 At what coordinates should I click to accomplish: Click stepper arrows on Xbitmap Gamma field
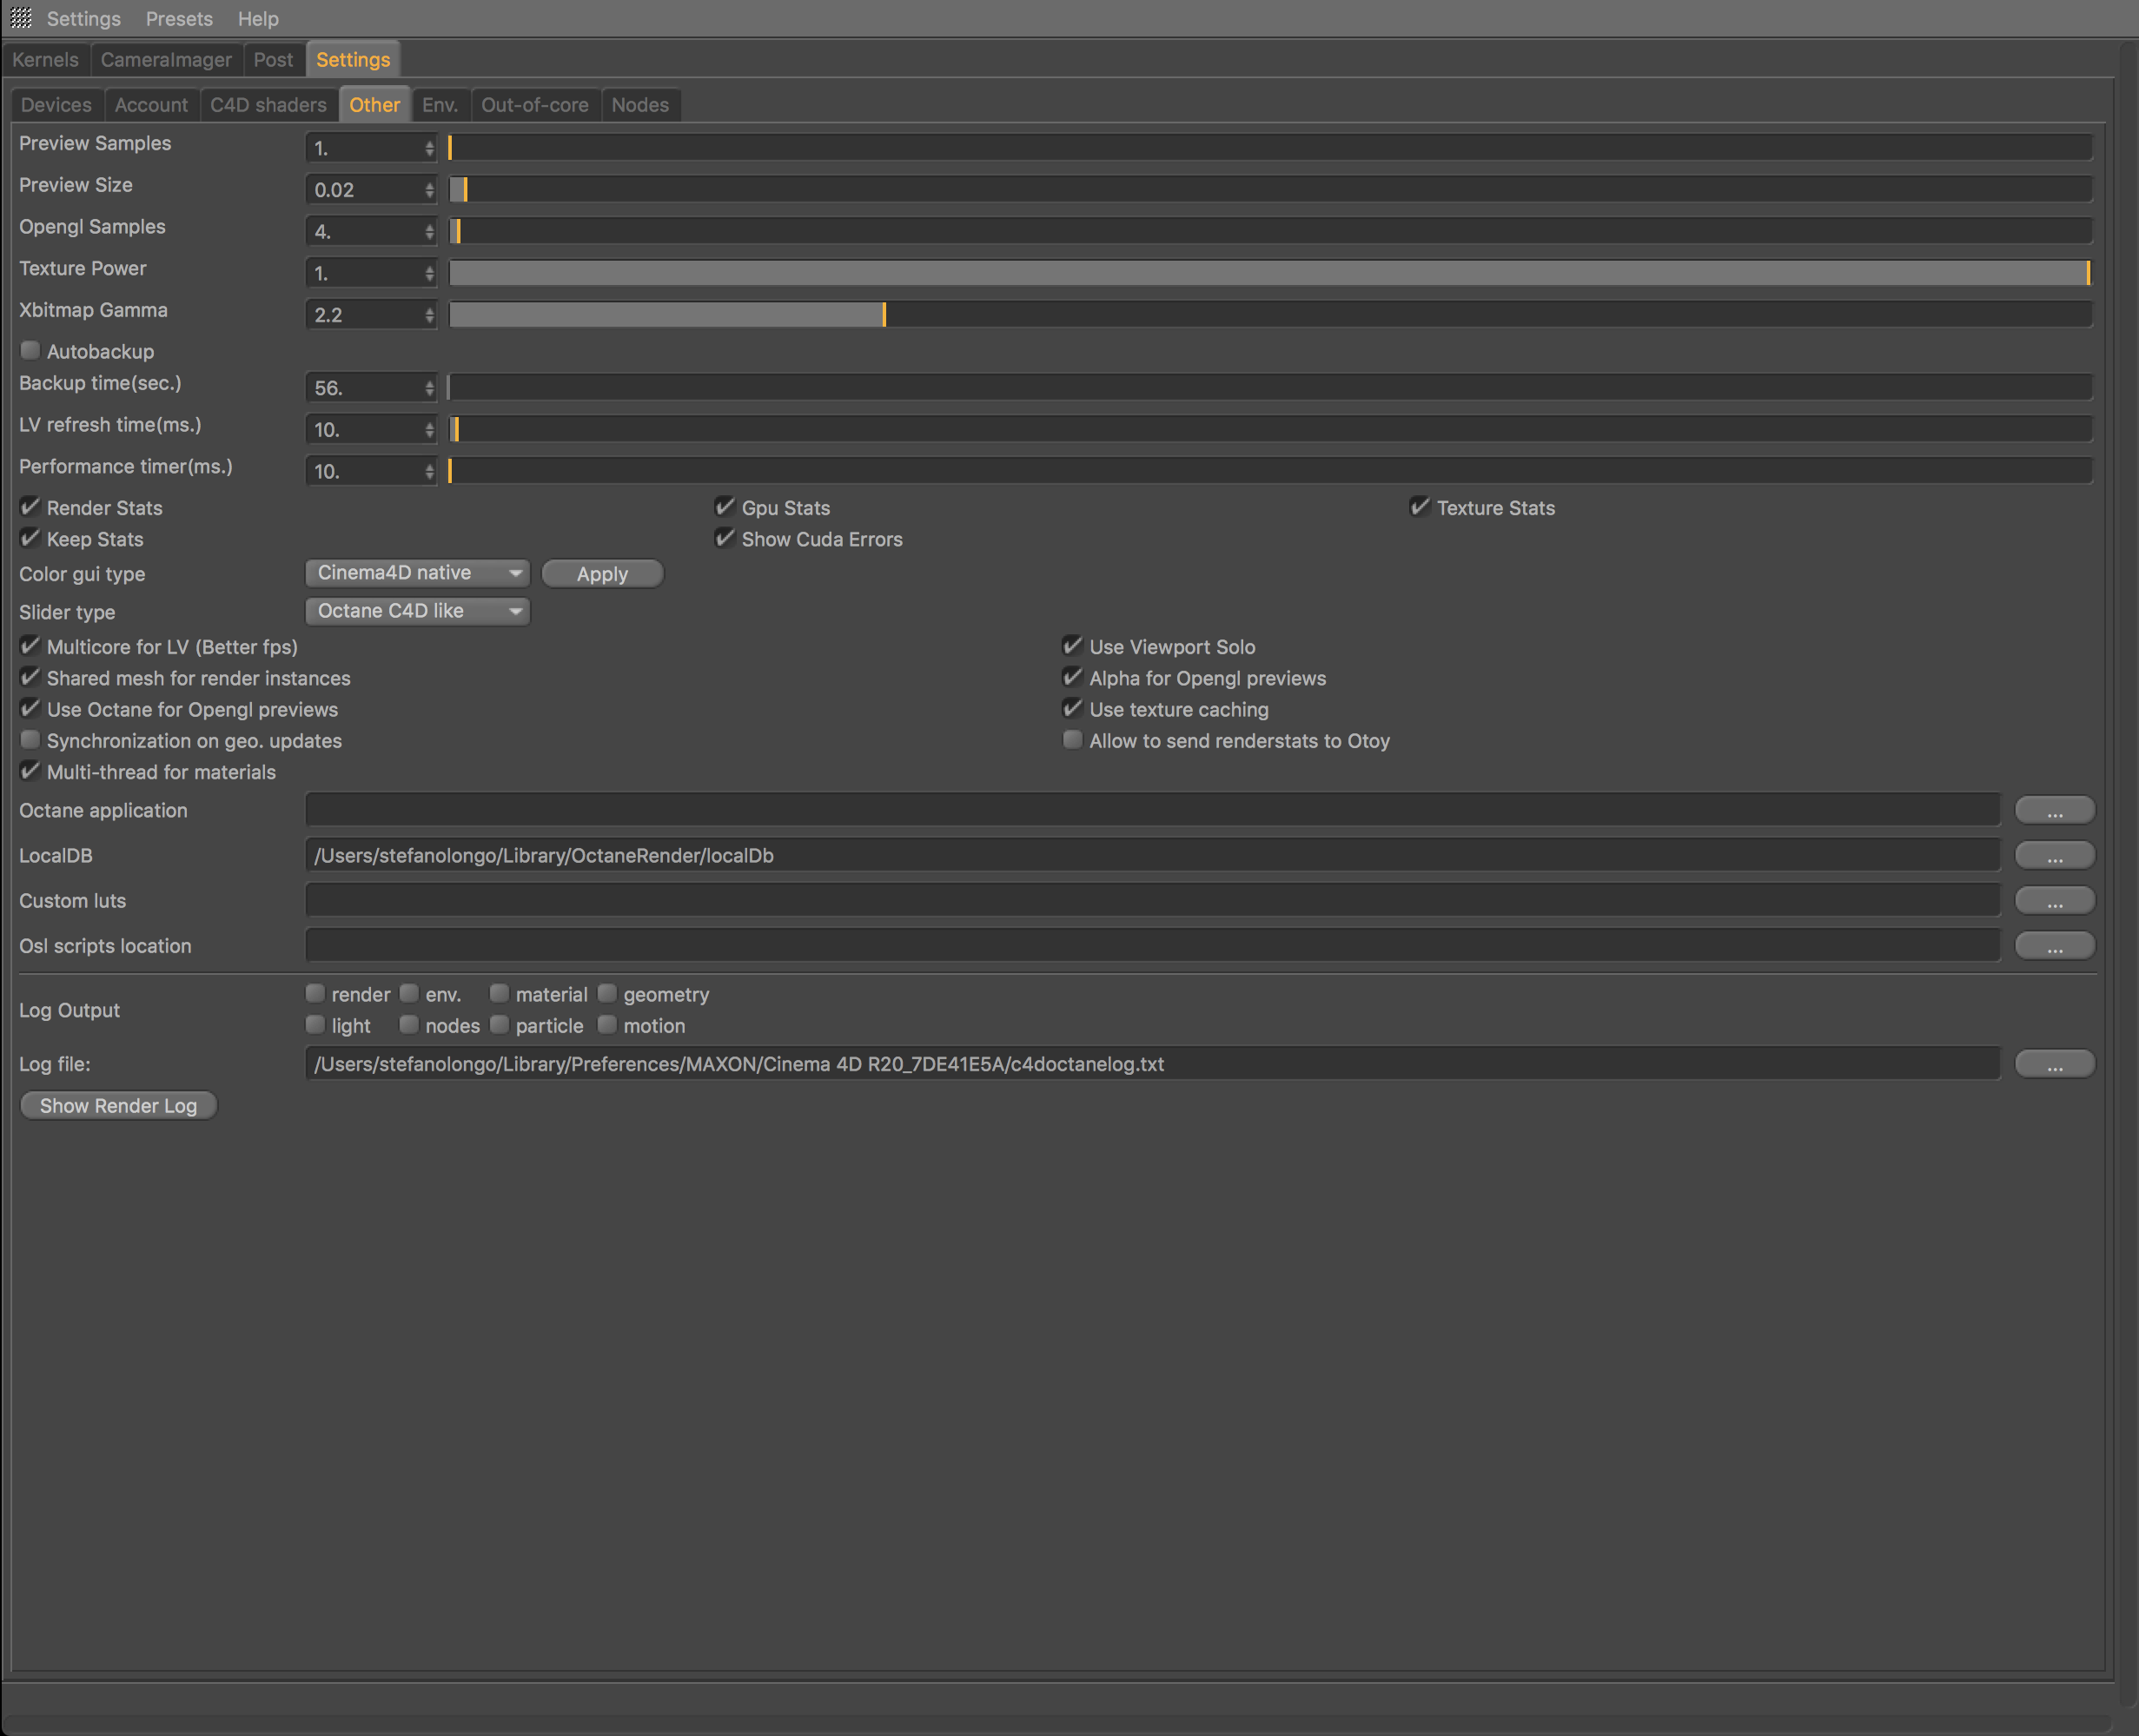429,315
